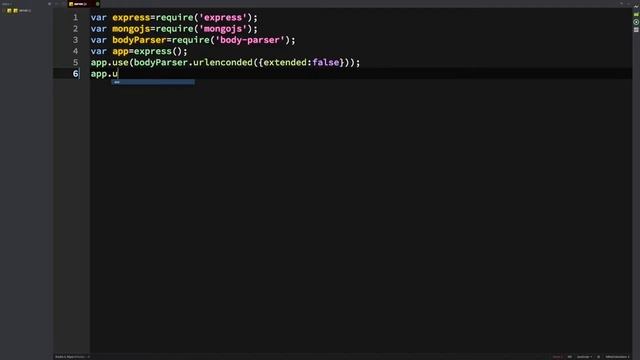Click line number 6 in the gutter

[x=76, y=74]
